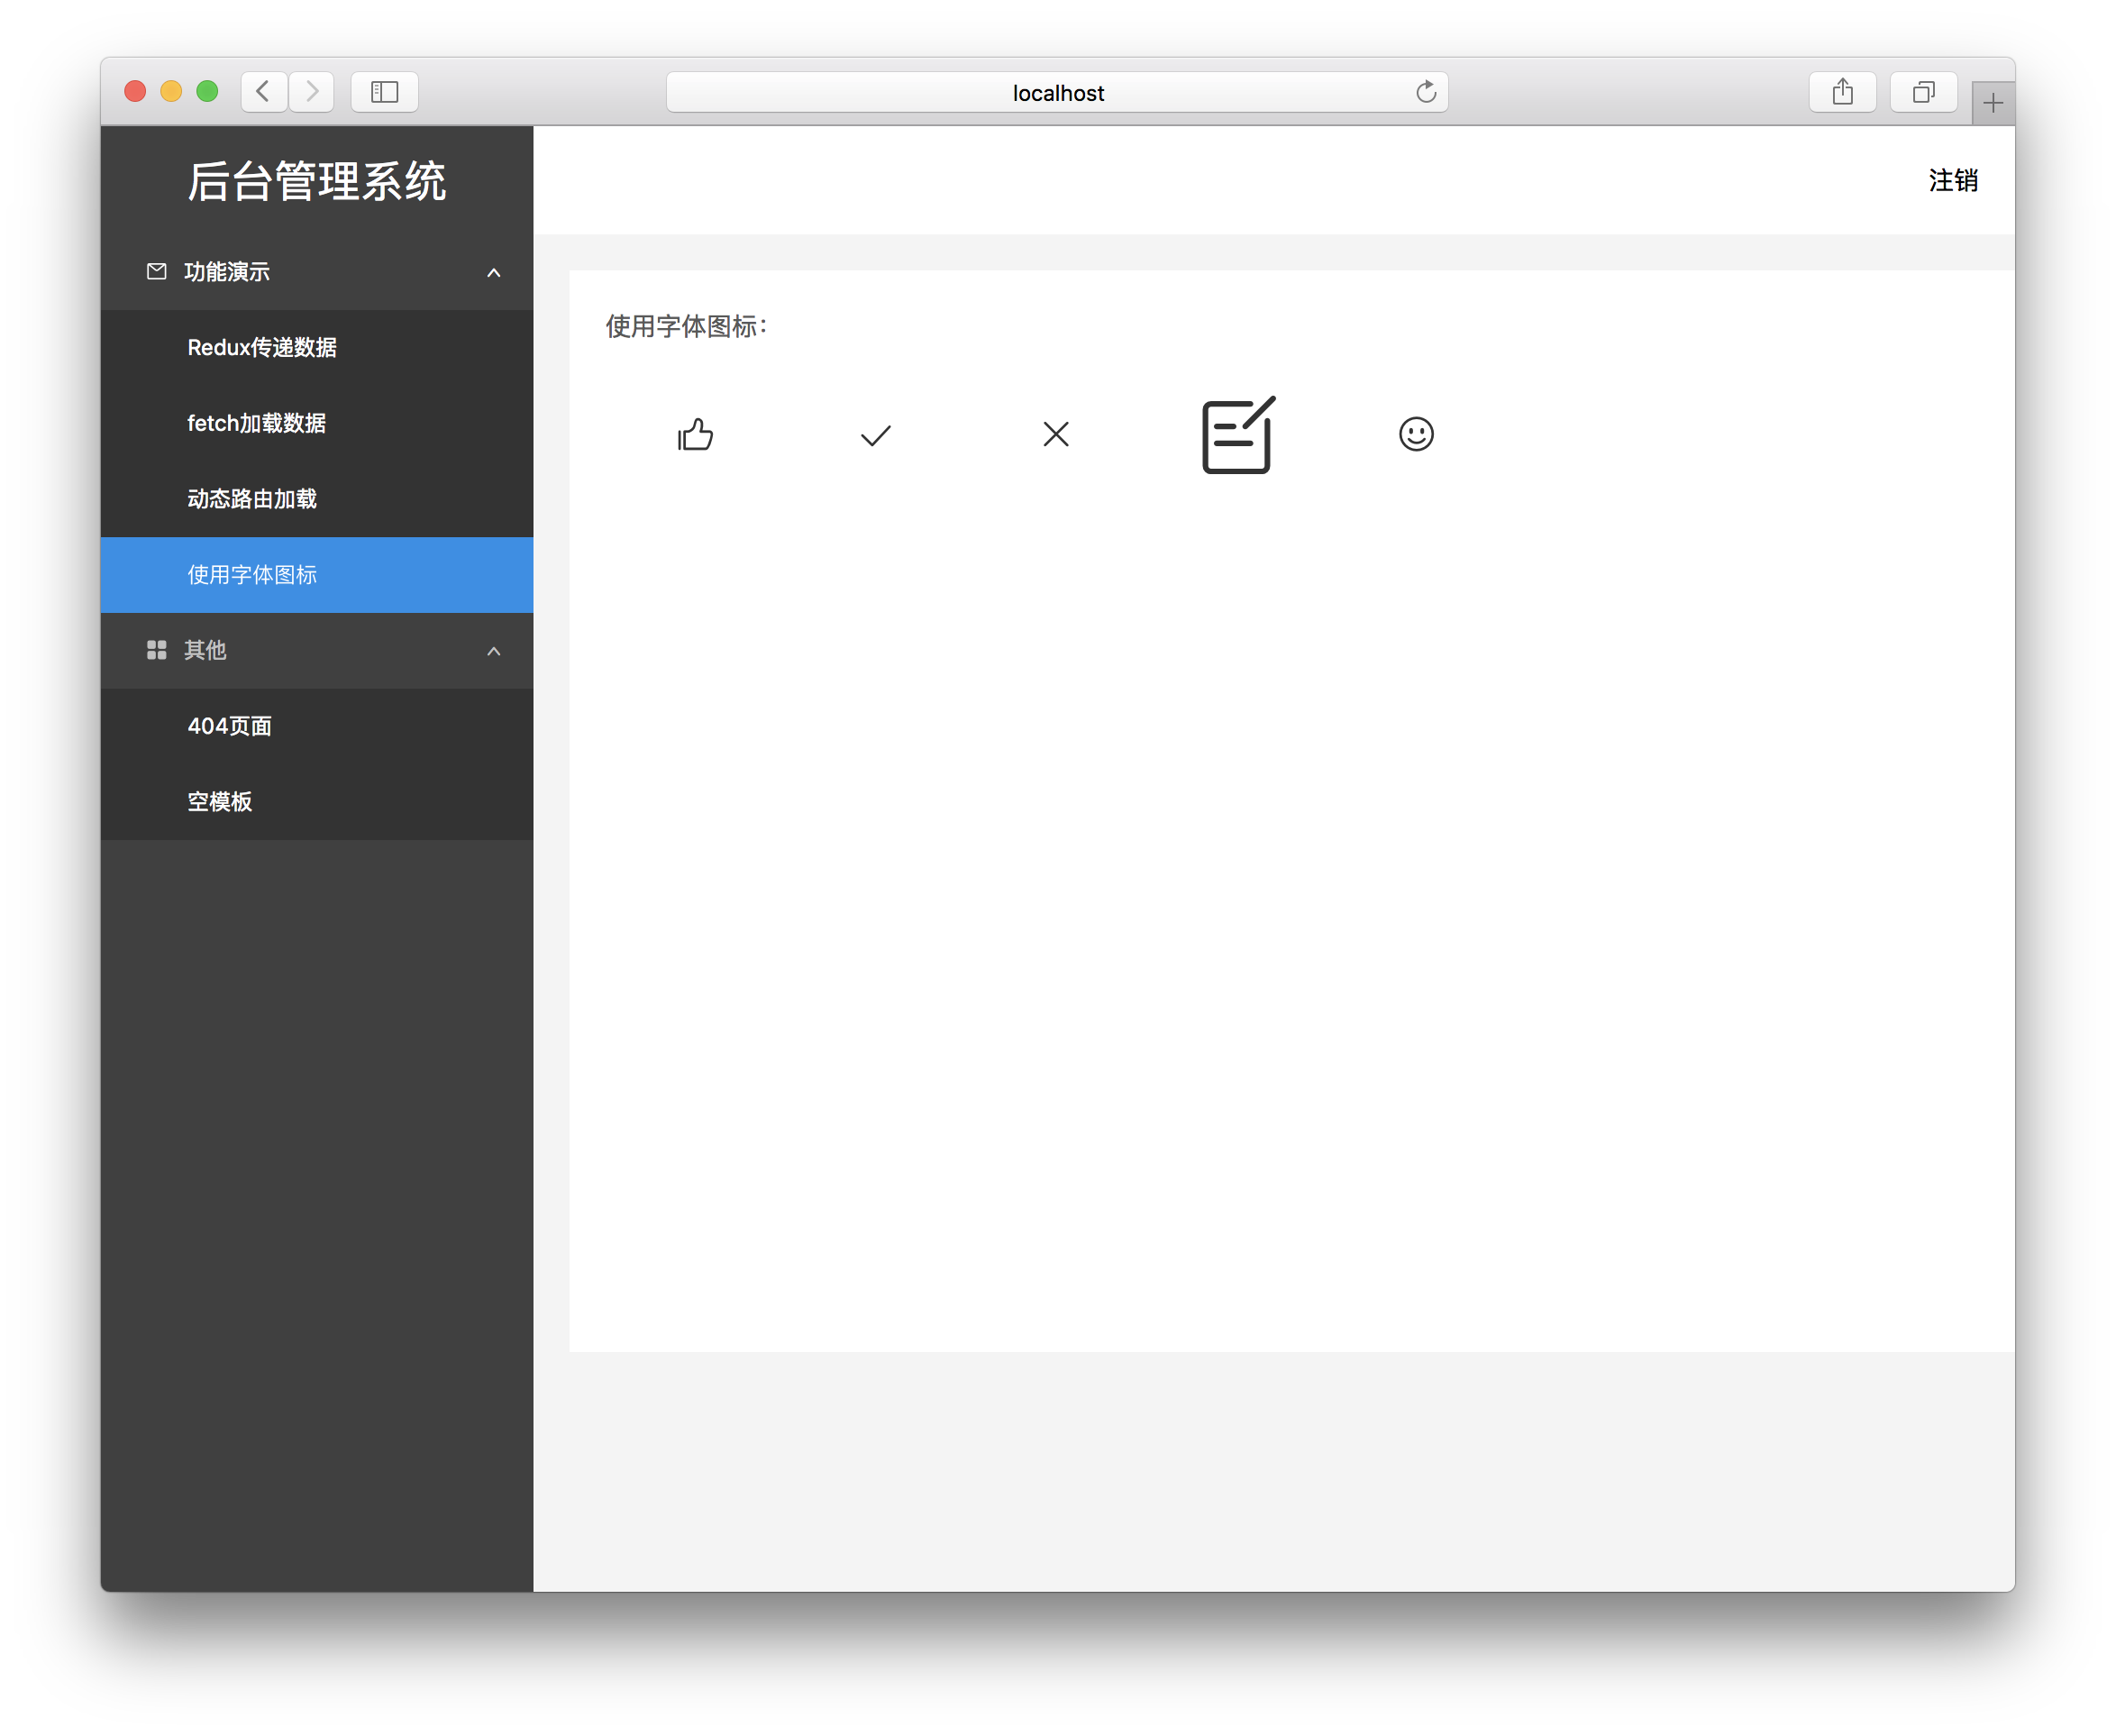
Task: Open the Redux传递数据 menu item
Action: (x=262, y=347)
